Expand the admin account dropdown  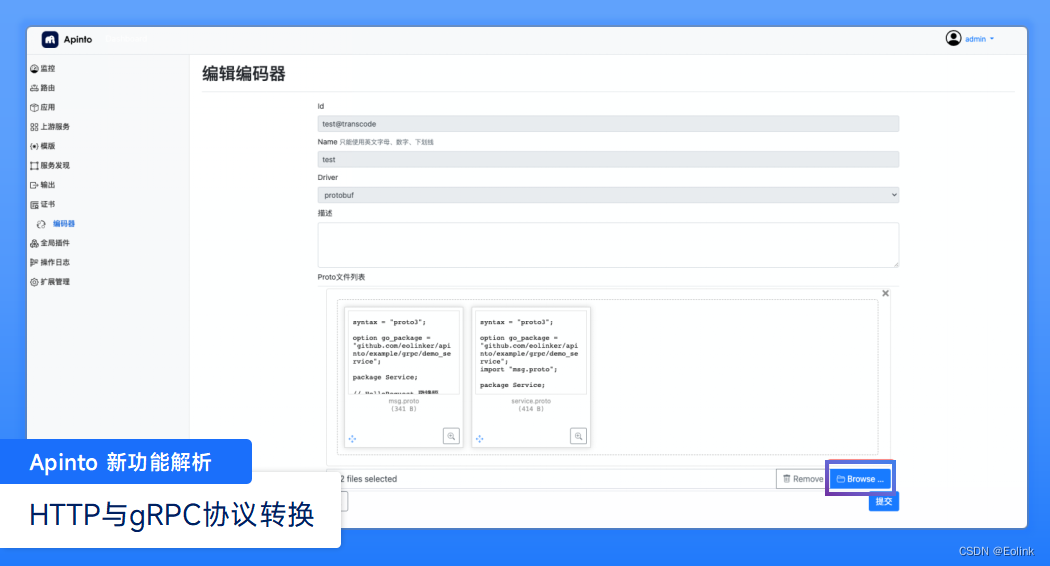[x=979, y=39]
